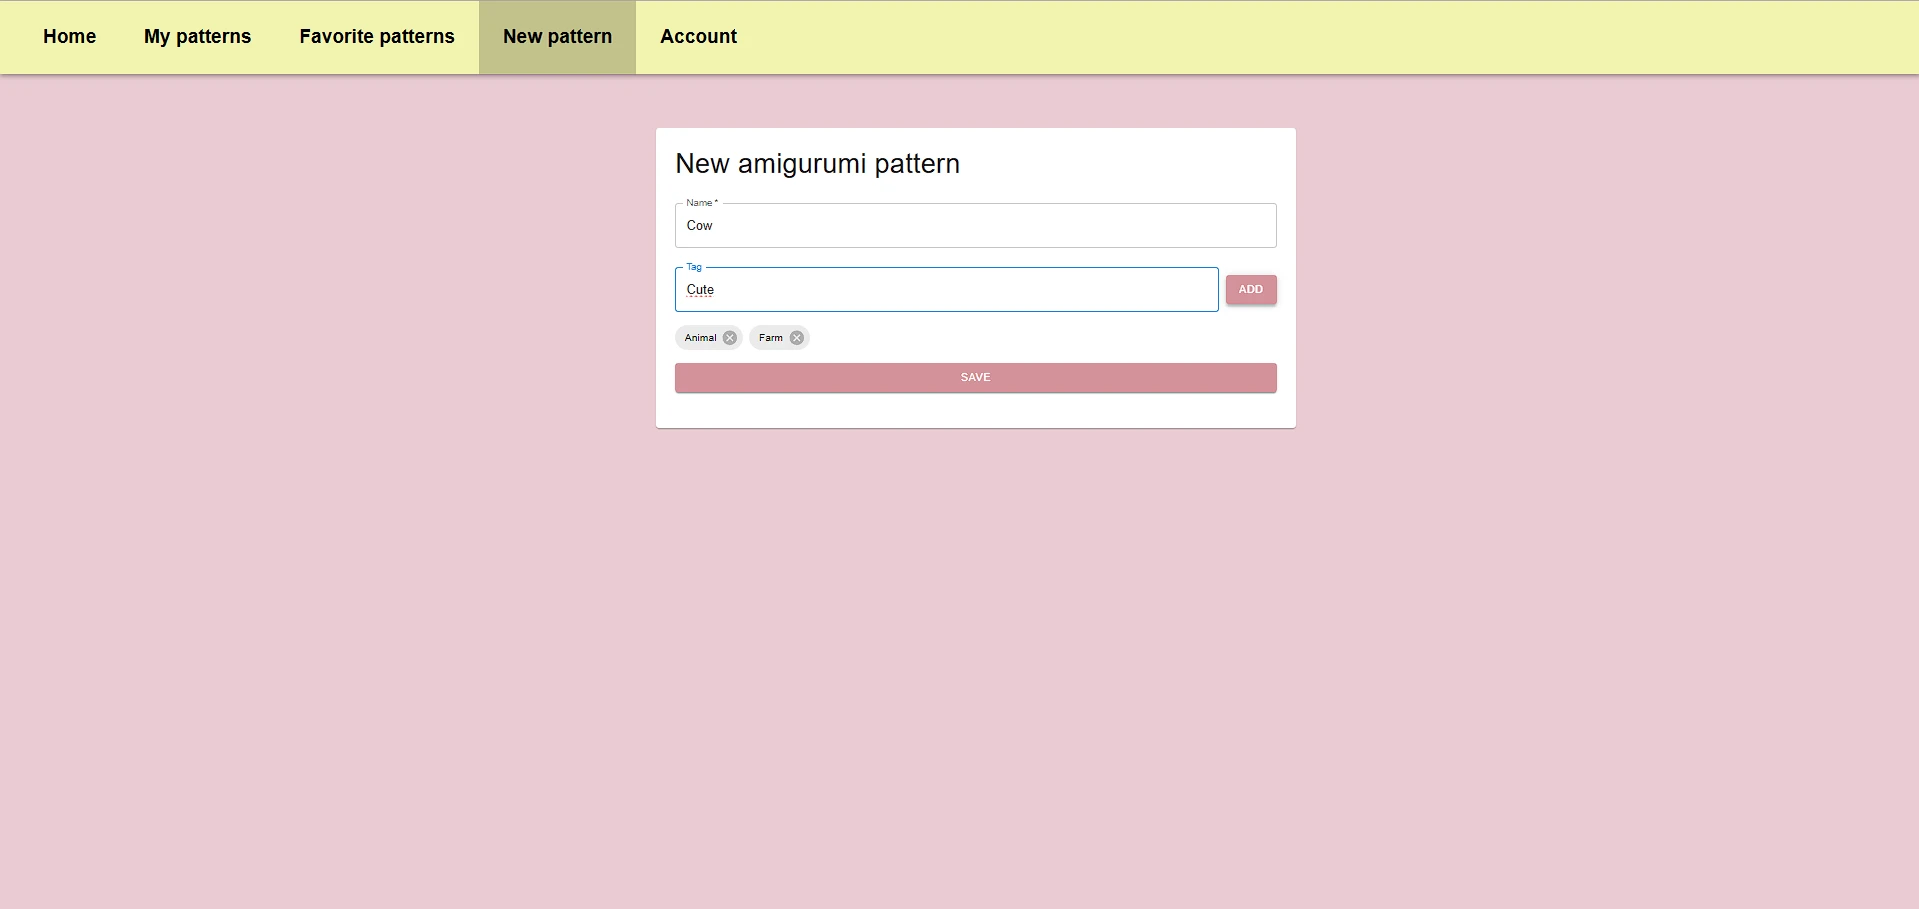The width and height of the screenshot is (1919, 909).
Task: Select the Animal tag chip
Action: pyautogui.click(x=702, y=338)
